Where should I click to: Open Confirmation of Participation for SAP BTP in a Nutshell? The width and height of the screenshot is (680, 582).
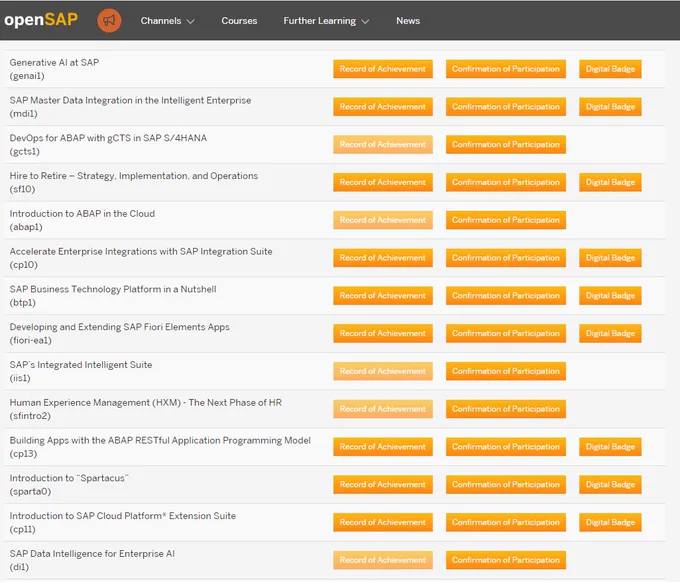pyautogui.click(x=506, y=295)
